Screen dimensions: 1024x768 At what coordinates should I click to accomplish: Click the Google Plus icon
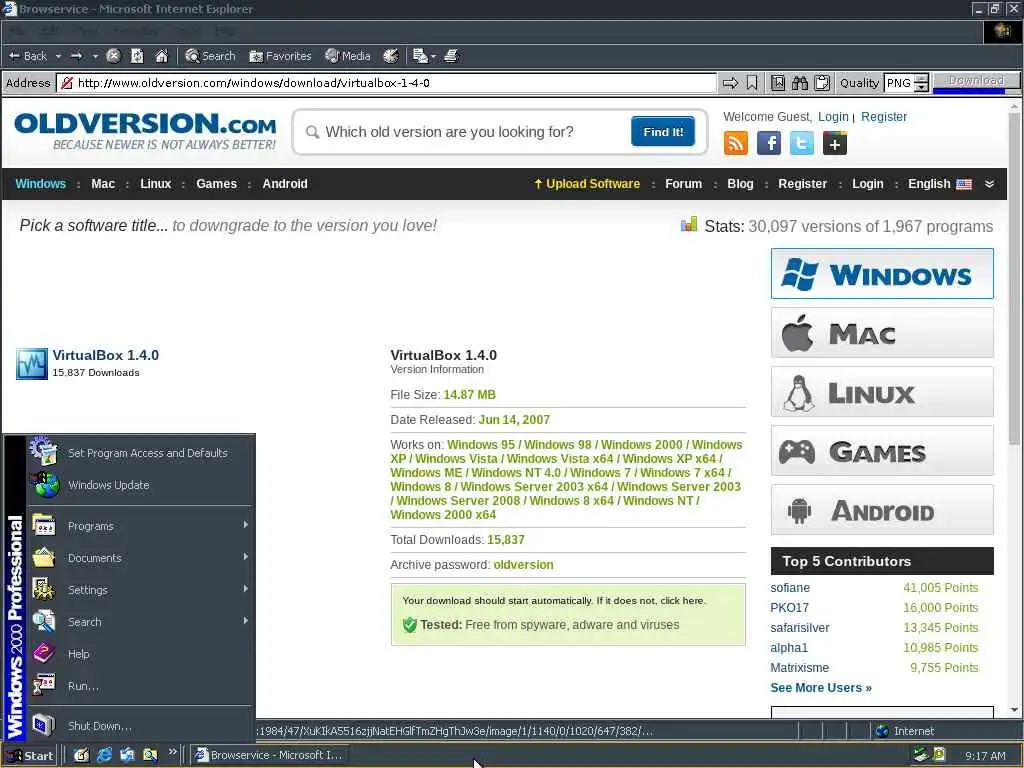tap(835, 143)
